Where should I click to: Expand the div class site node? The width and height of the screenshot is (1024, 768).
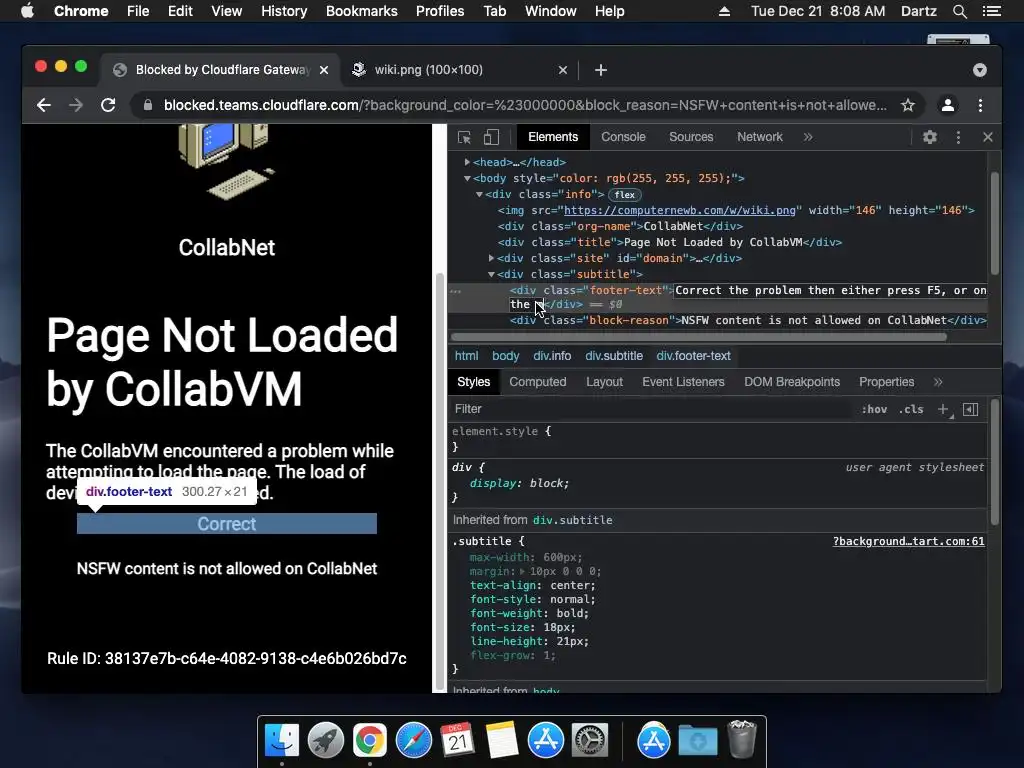click(491, 259)
